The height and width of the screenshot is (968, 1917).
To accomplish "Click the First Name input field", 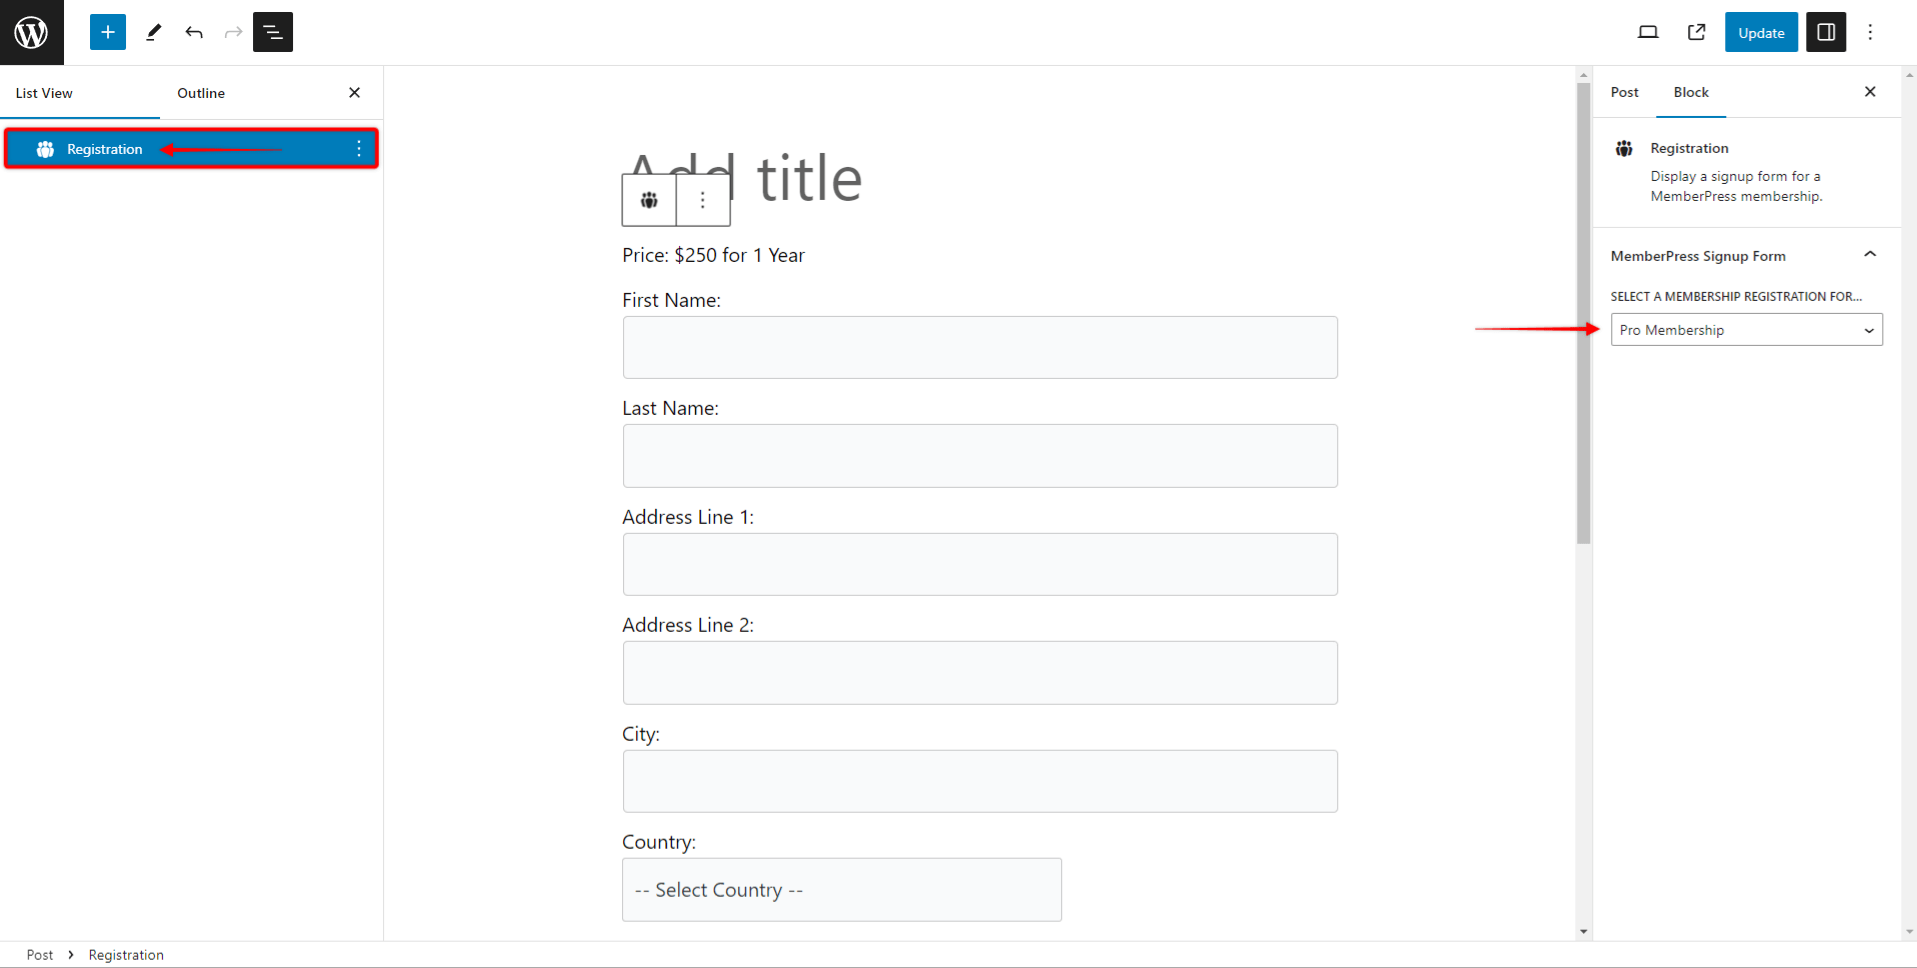I will pos(979,348).
